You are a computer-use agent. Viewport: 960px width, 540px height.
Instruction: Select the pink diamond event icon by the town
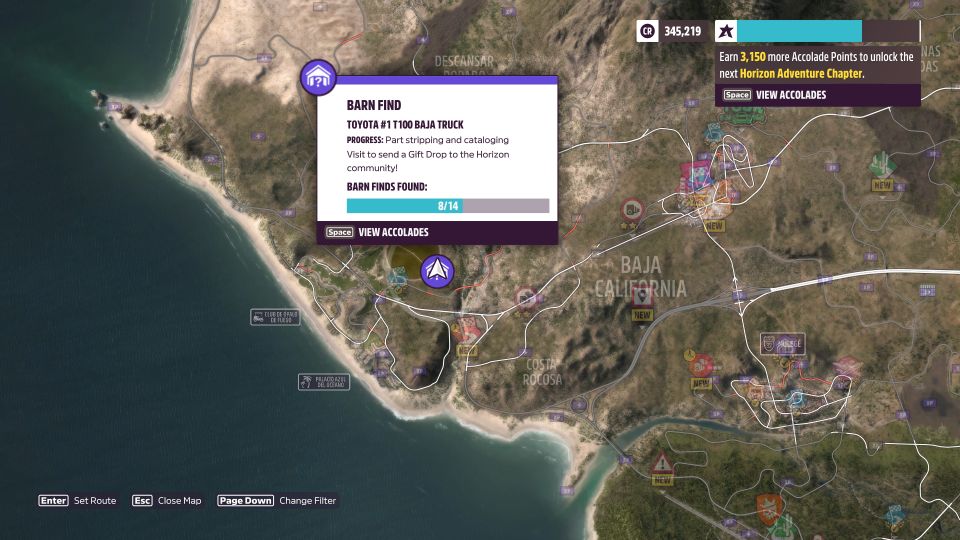pyautogui.click(x=849, y=369)
